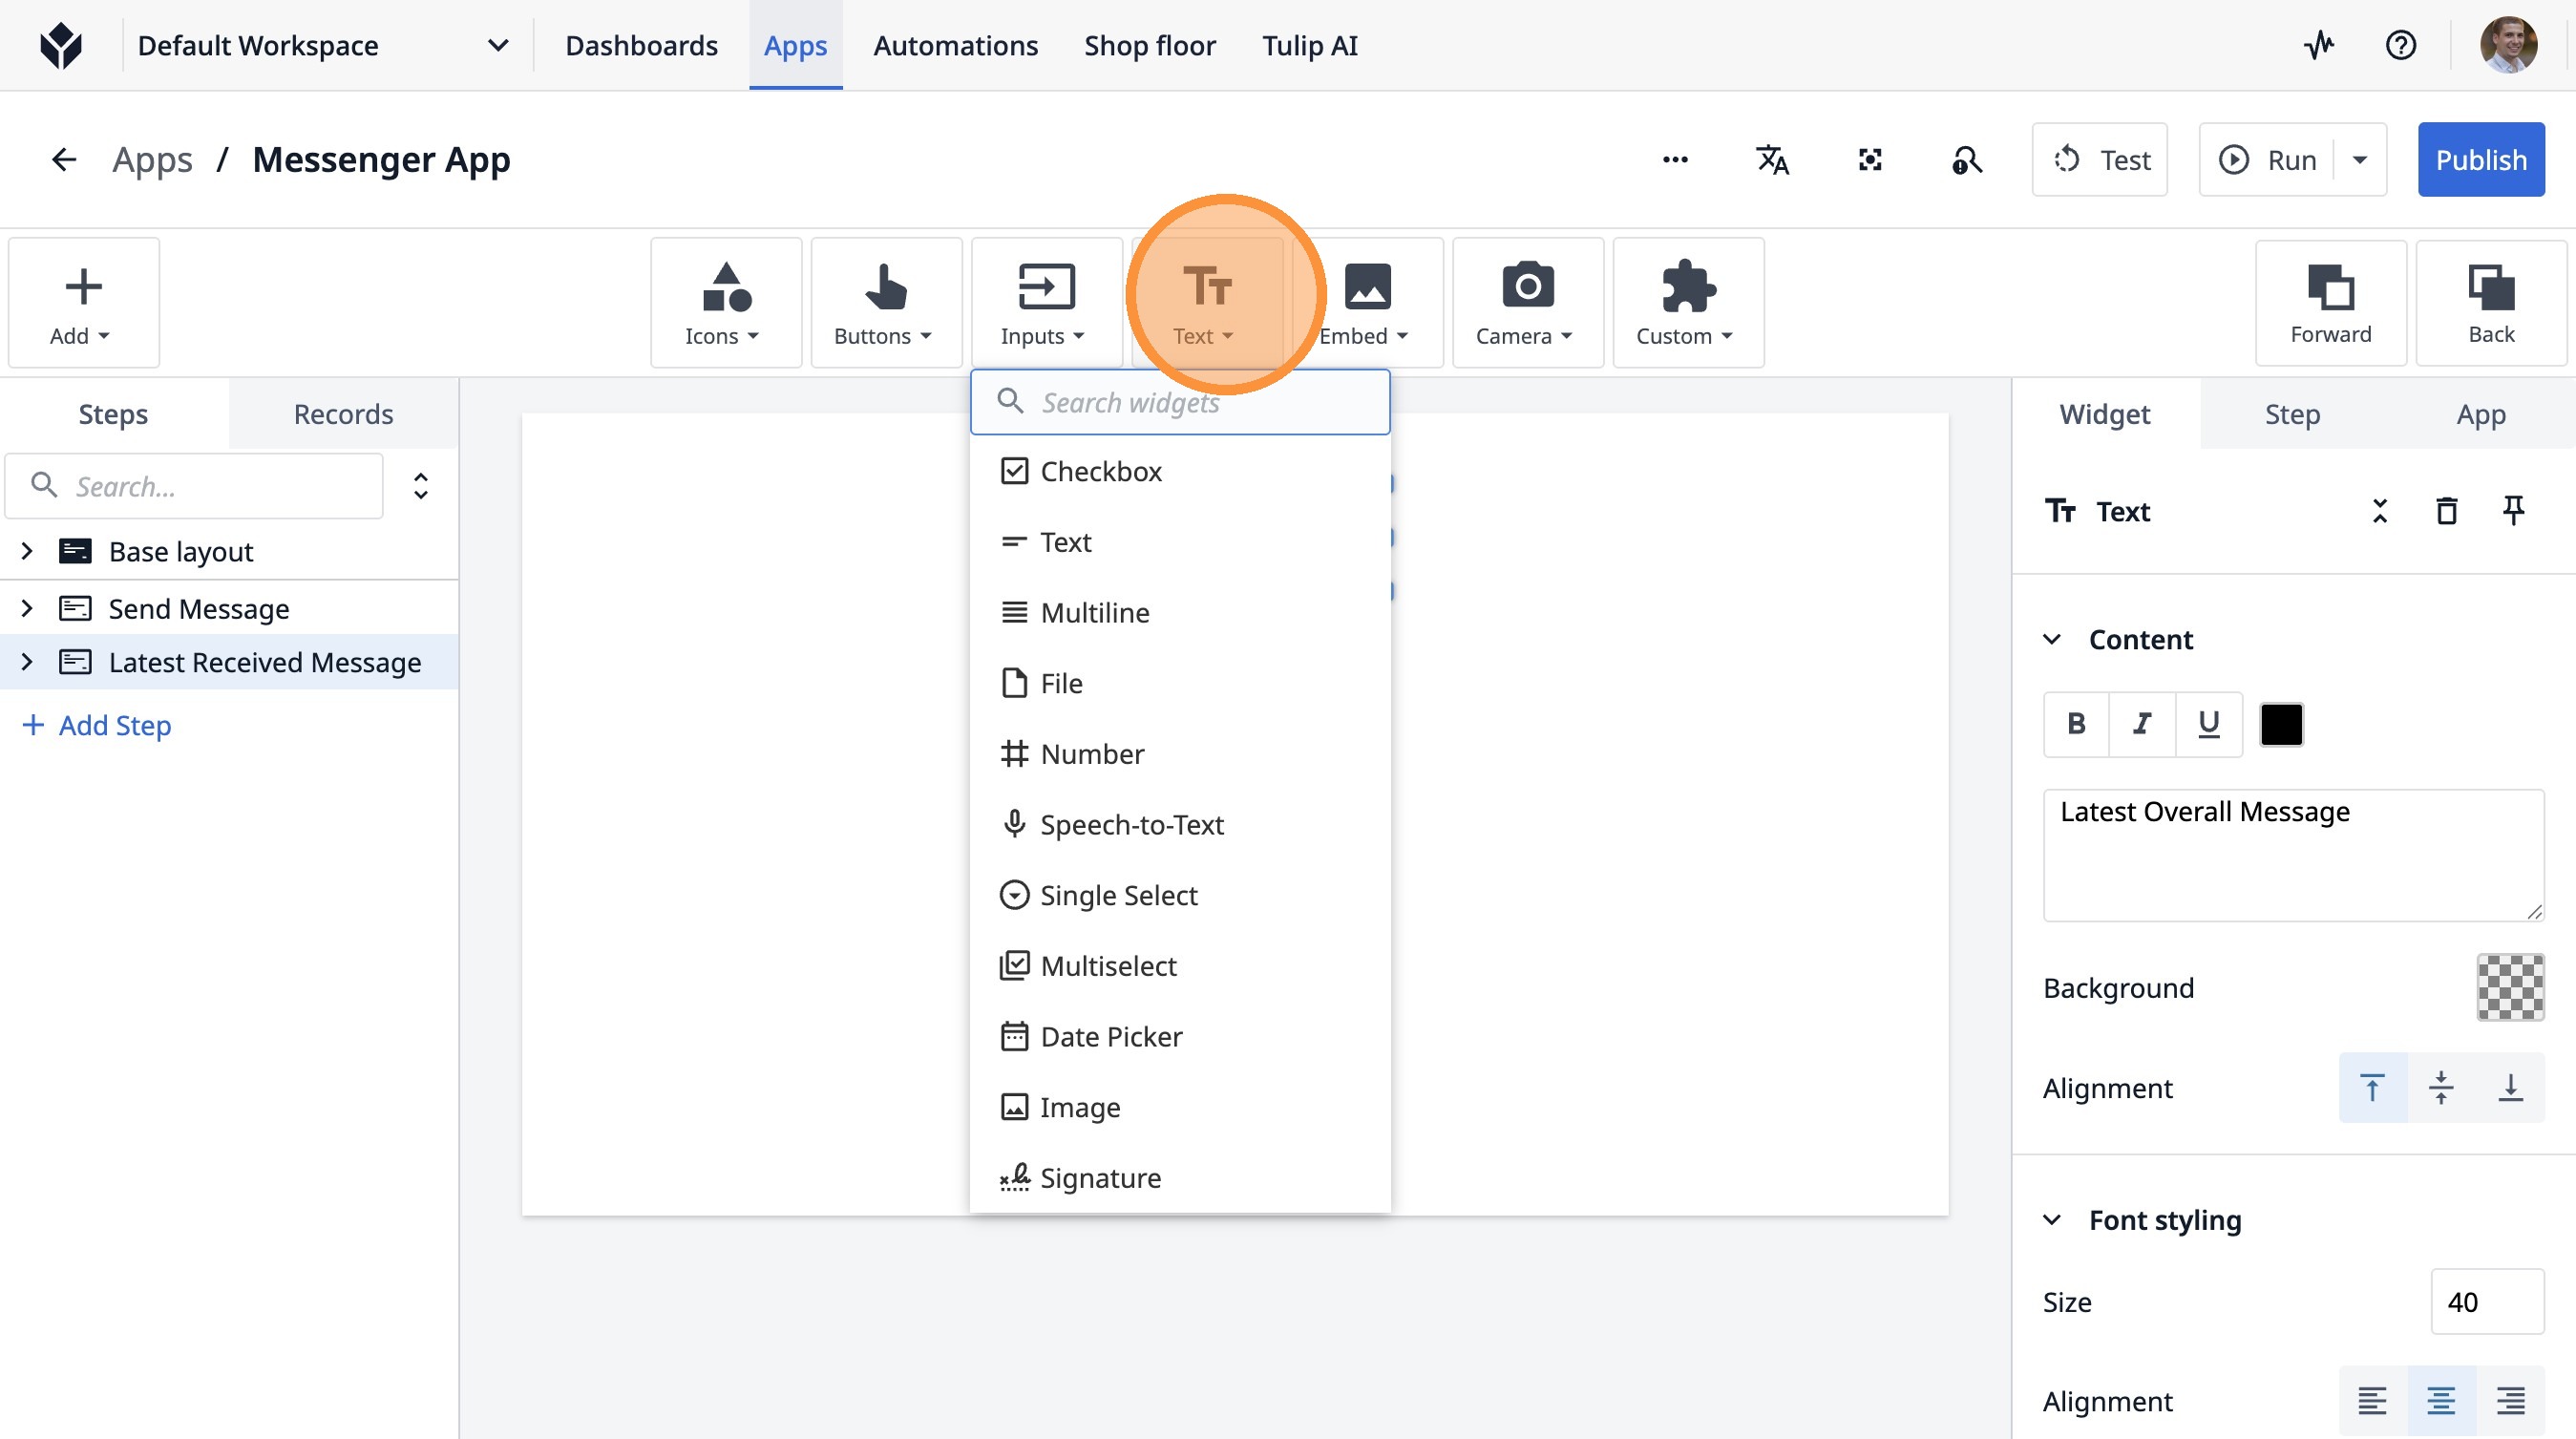Open the help question mark icon
Screen dimensions: 2576x1439
2400,45
